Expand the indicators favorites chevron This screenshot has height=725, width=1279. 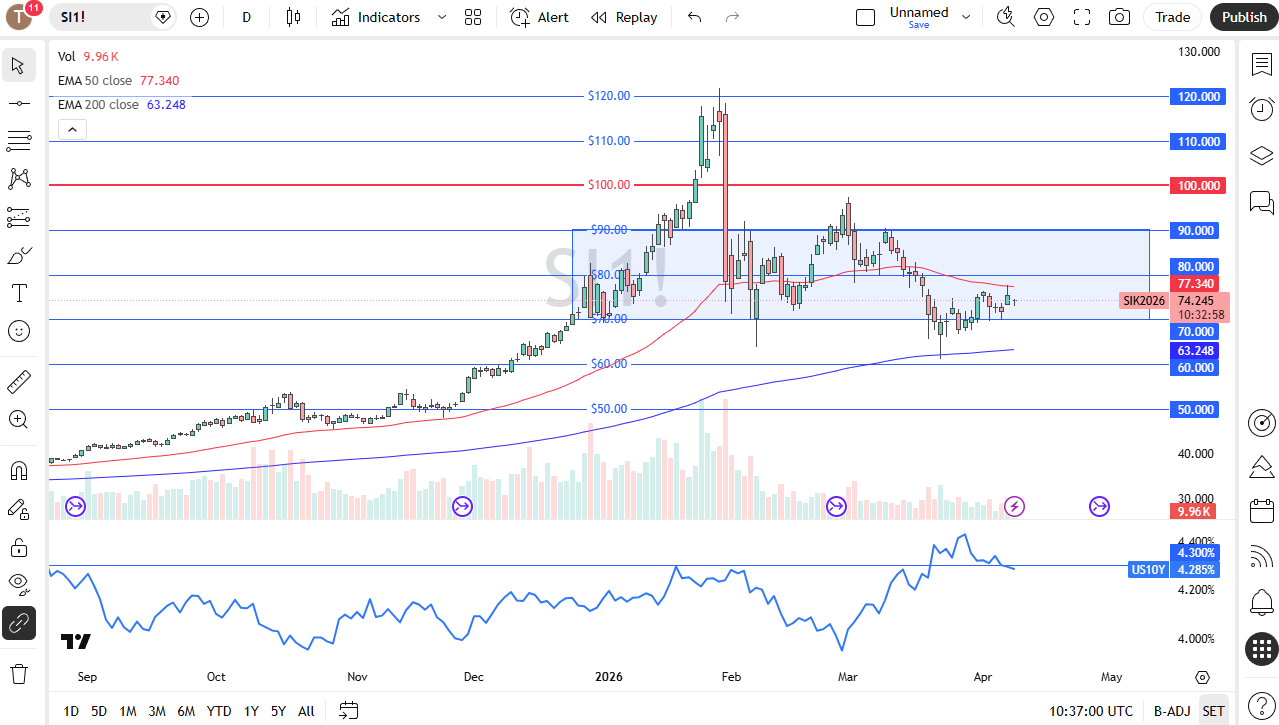click(x=441, y=17)
